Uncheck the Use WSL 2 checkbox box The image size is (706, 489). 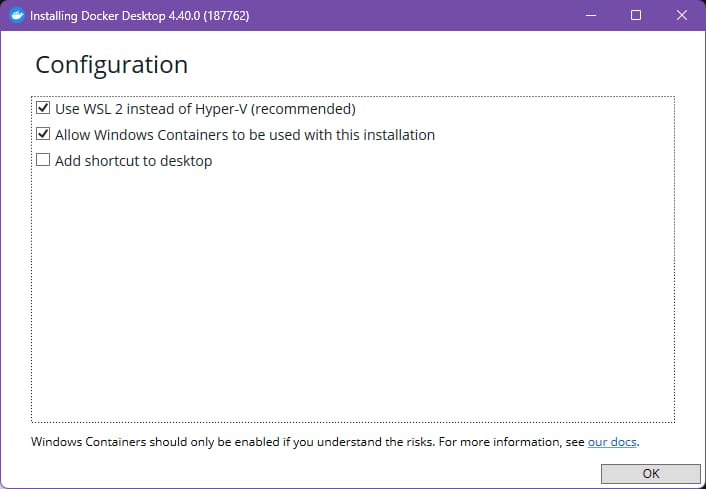click(x=43, y=108)
